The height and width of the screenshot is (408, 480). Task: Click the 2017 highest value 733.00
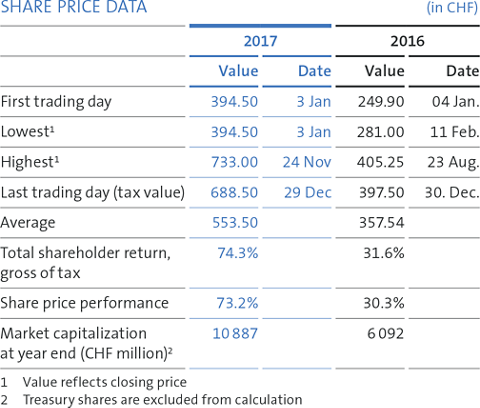[235, 162]
